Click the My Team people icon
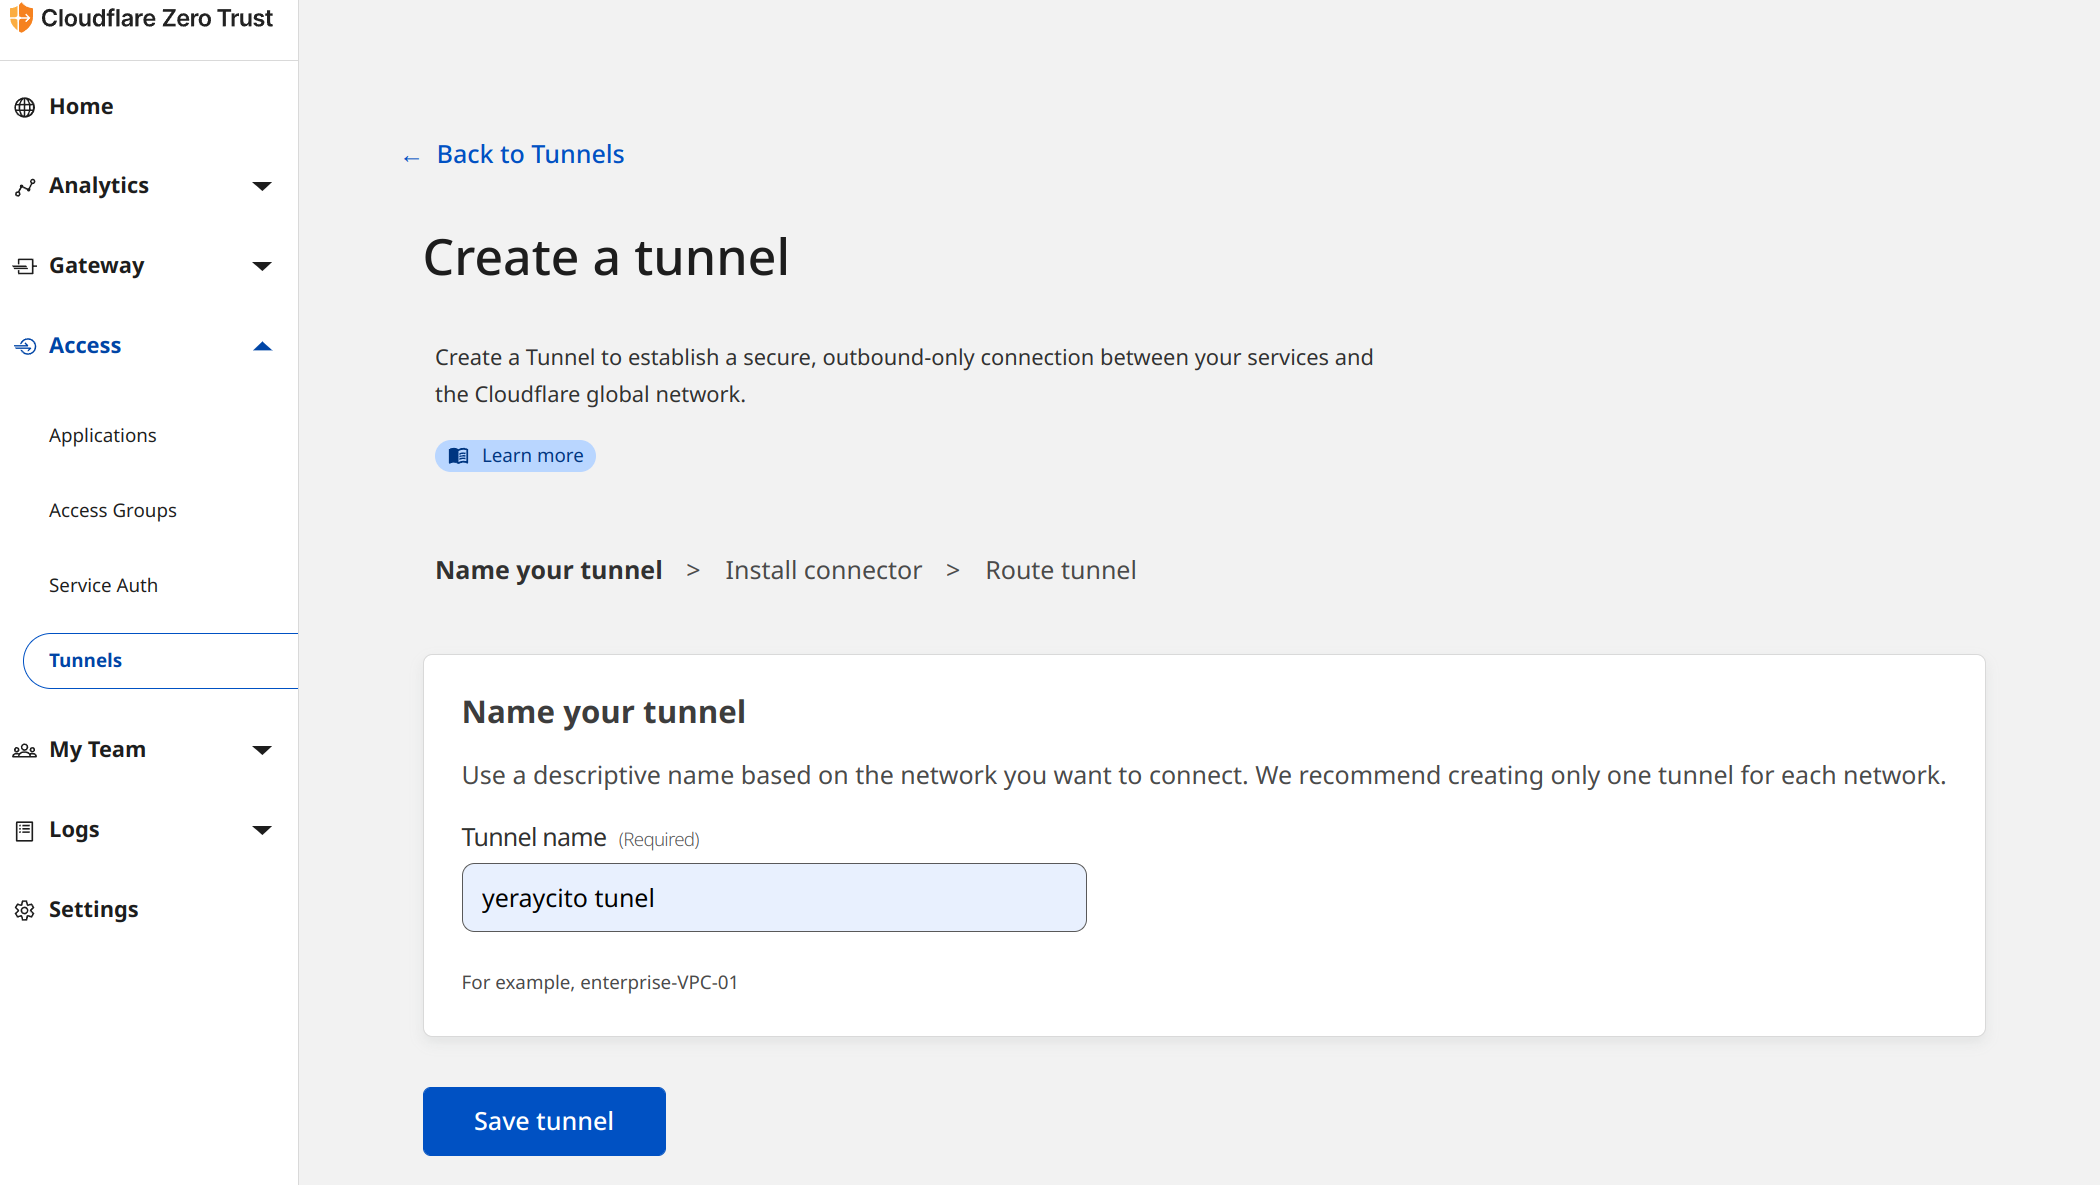This screenshot has width=2100, height=1185. click(25, 750)
